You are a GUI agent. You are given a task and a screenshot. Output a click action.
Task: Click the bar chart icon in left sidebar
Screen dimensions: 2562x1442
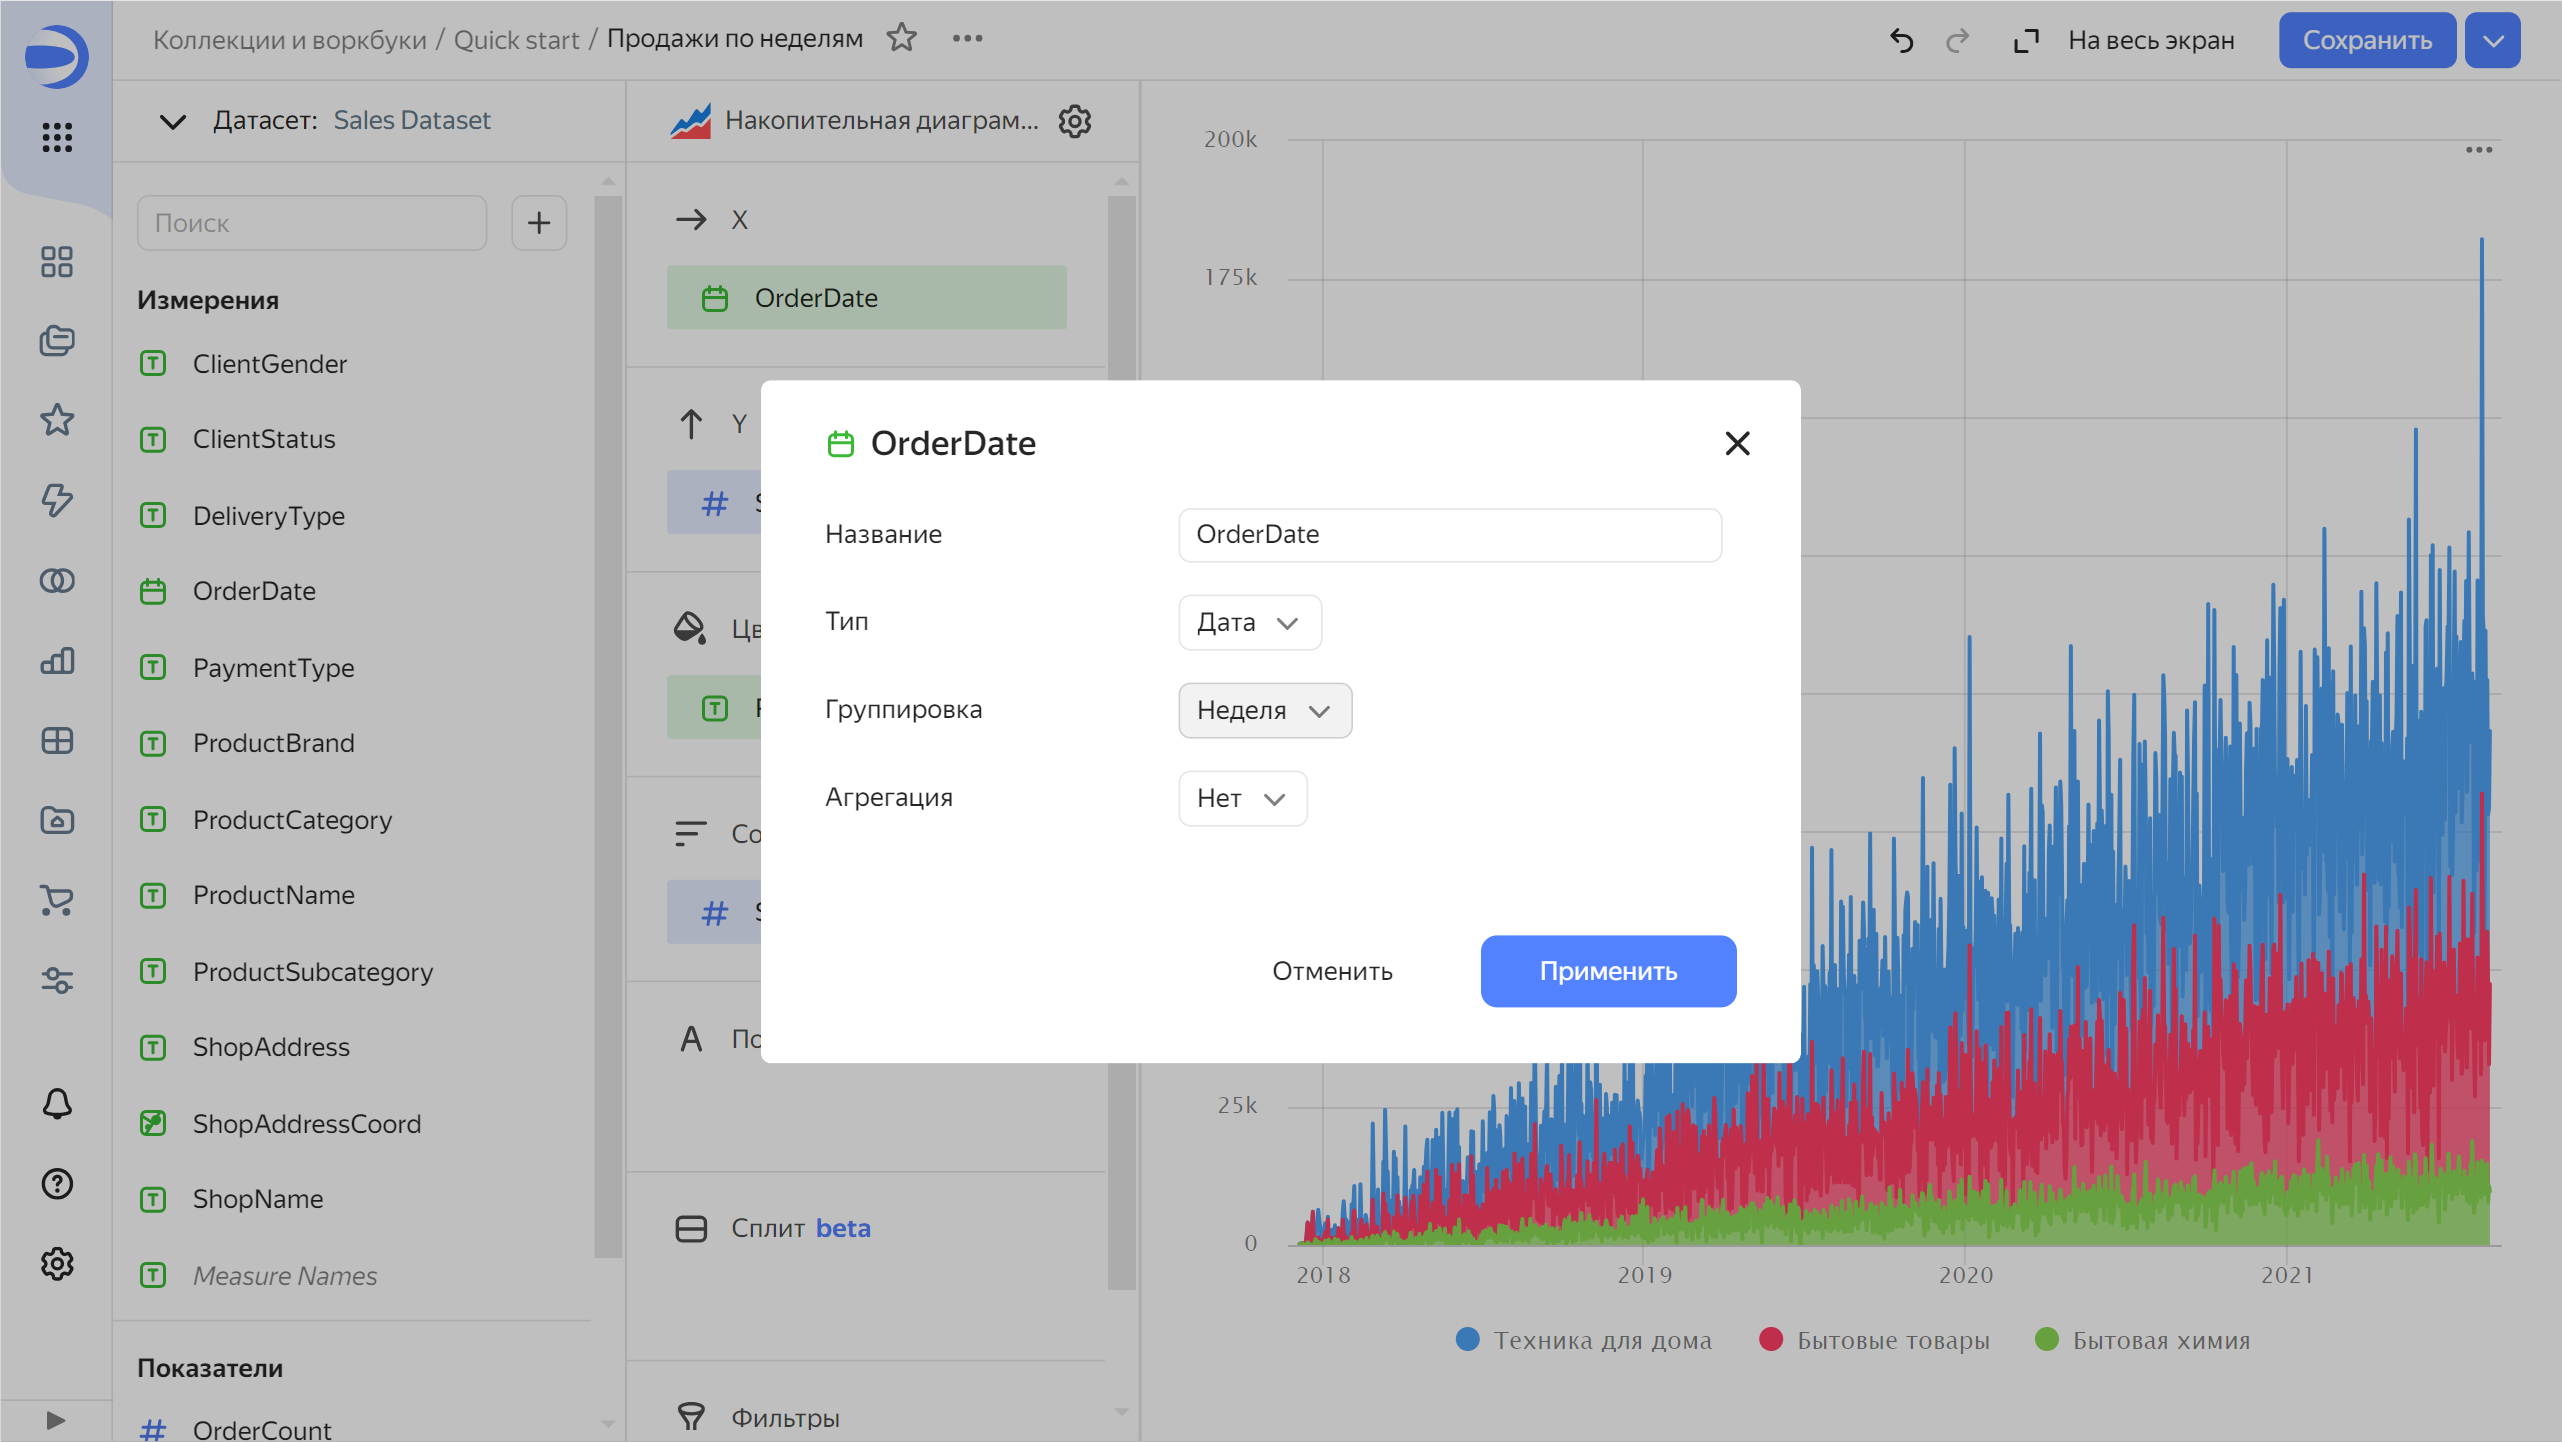click(56, 661)
